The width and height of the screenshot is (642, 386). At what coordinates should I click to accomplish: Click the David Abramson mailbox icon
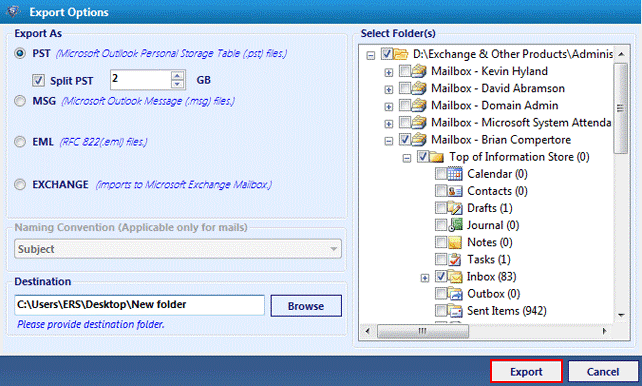[x=419, y=88]
